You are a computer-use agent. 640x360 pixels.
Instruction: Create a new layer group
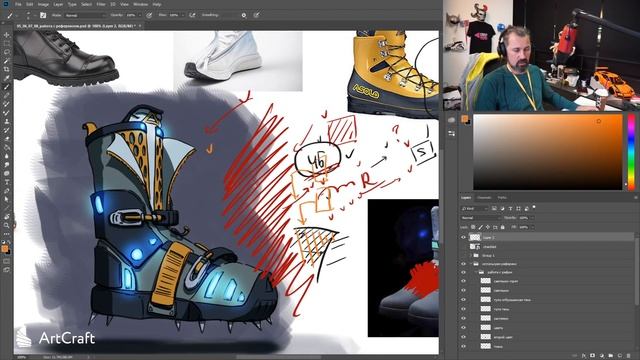point(611,356)
